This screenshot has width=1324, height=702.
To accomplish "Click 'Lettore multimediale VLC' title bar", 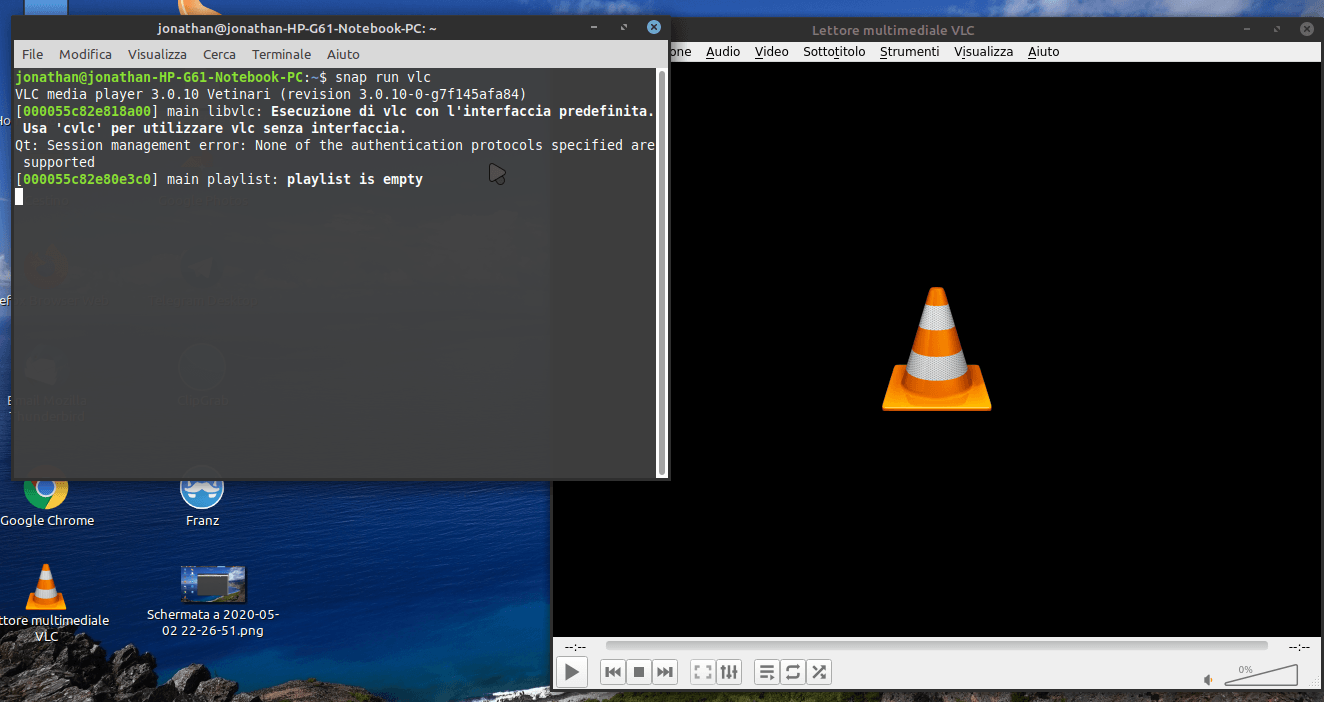I will 895,31.
